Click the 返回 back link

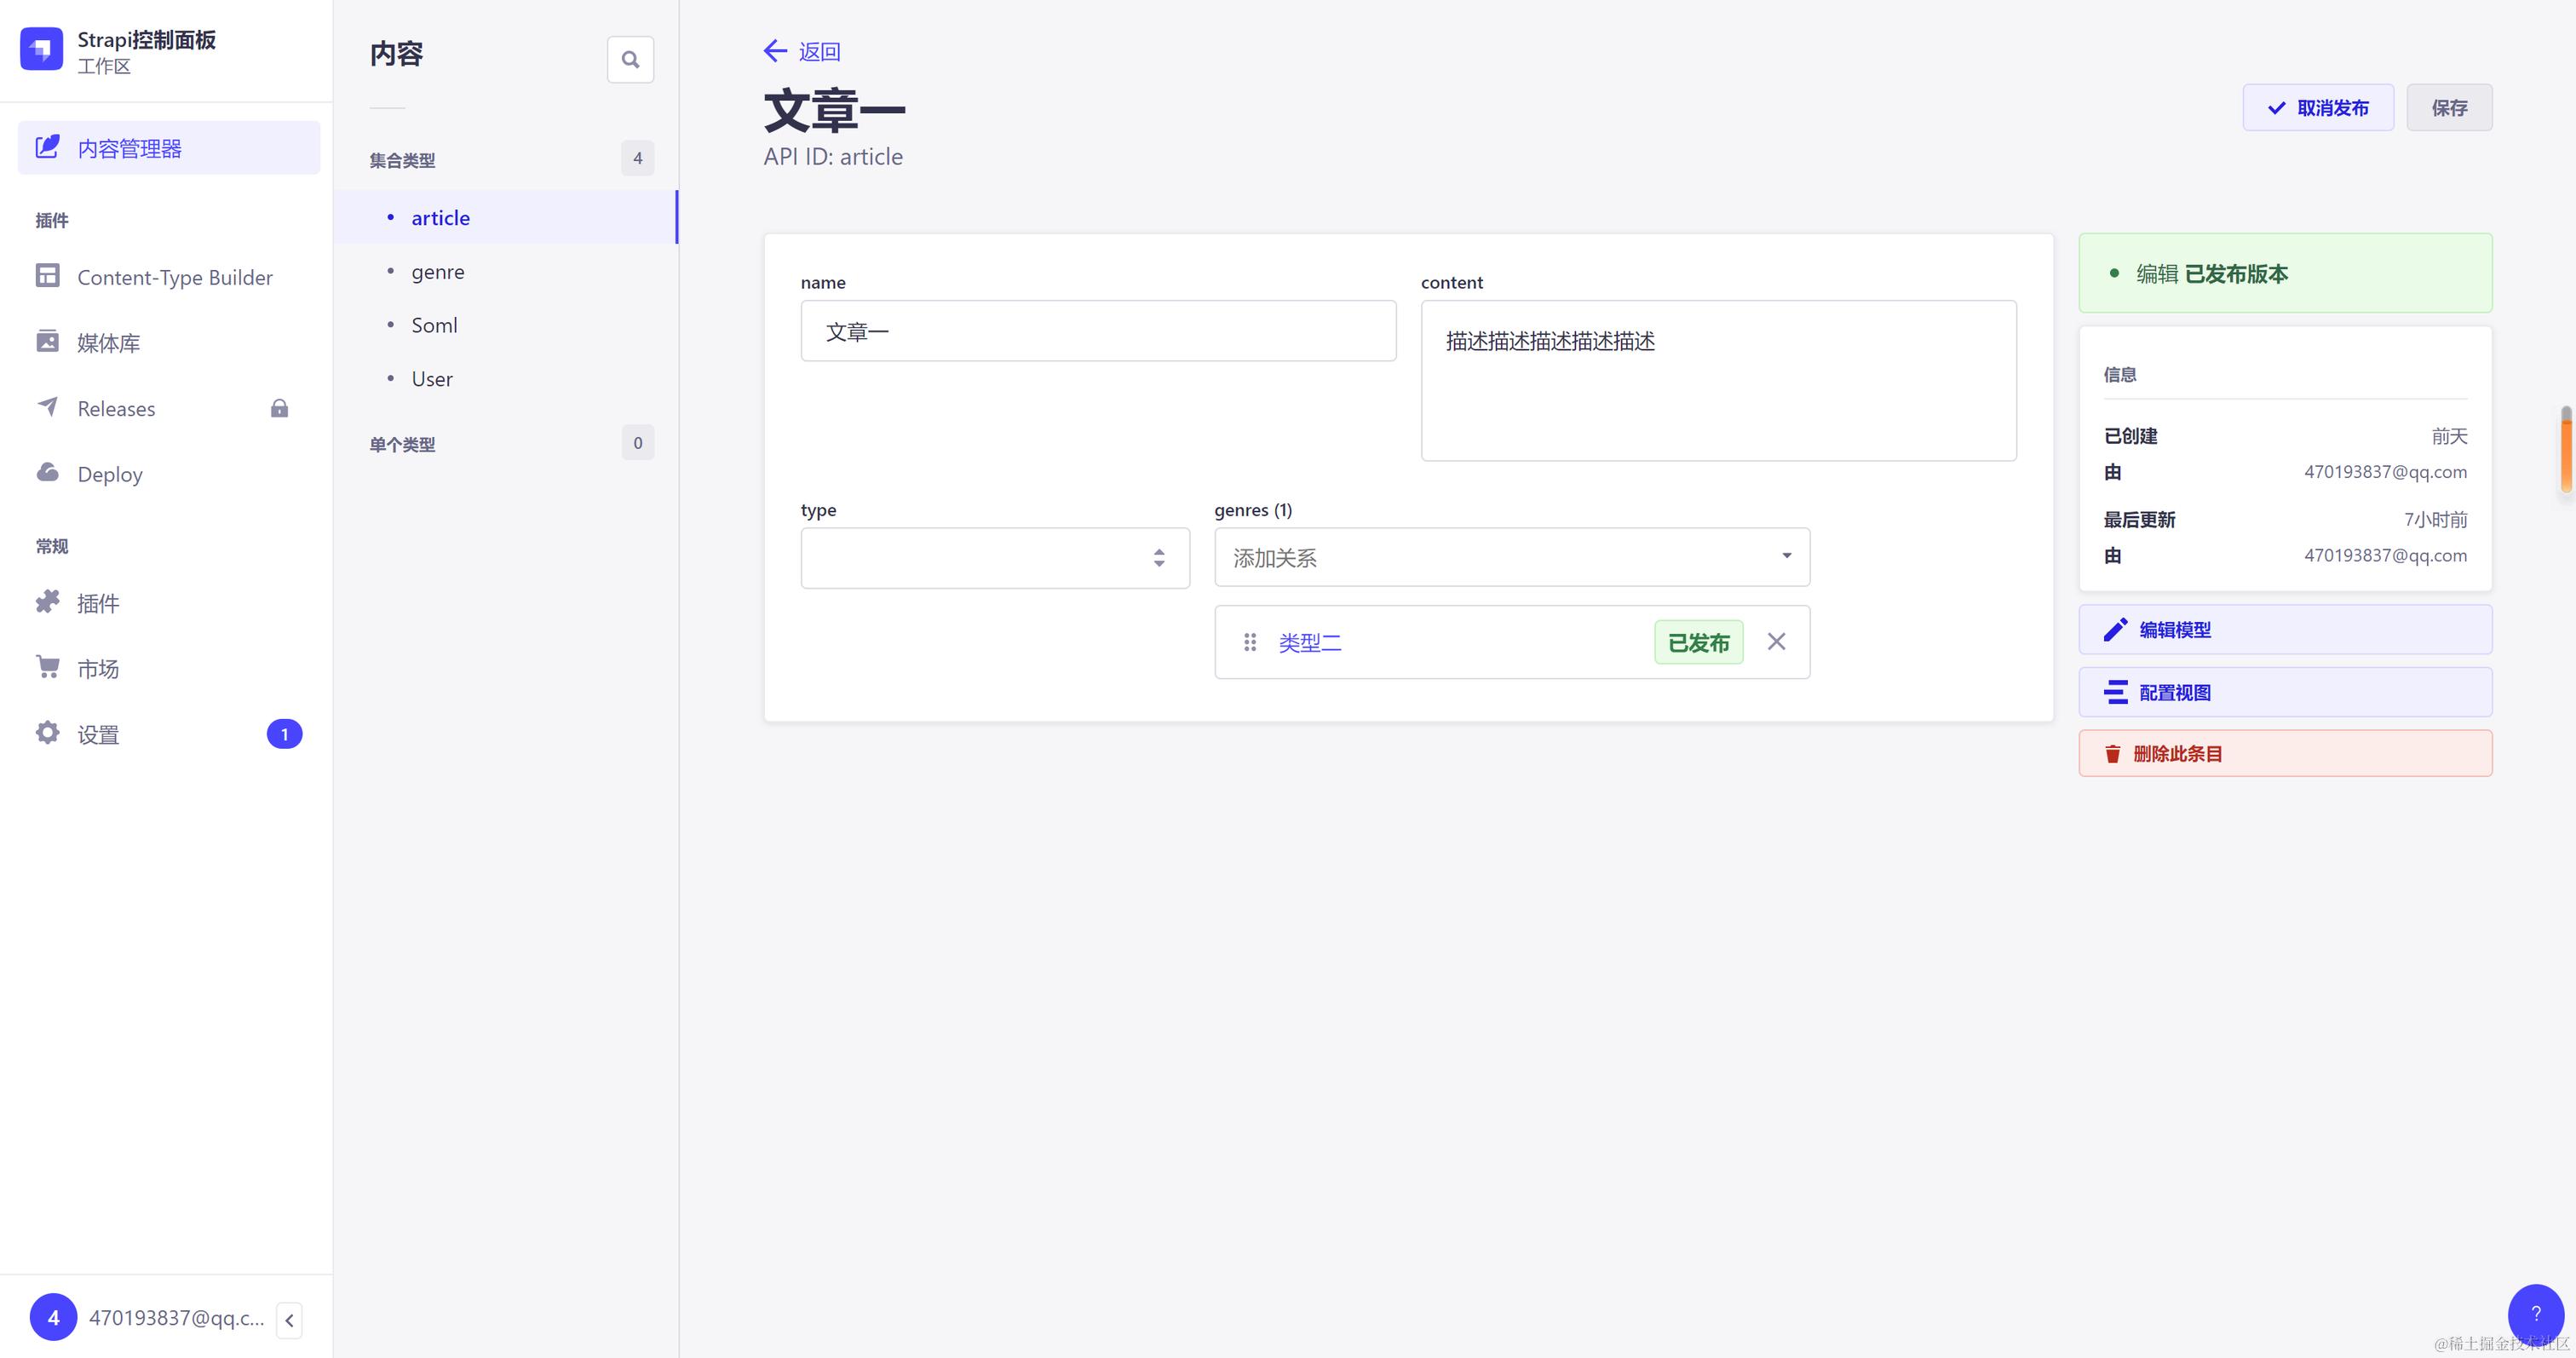[802, 51]
